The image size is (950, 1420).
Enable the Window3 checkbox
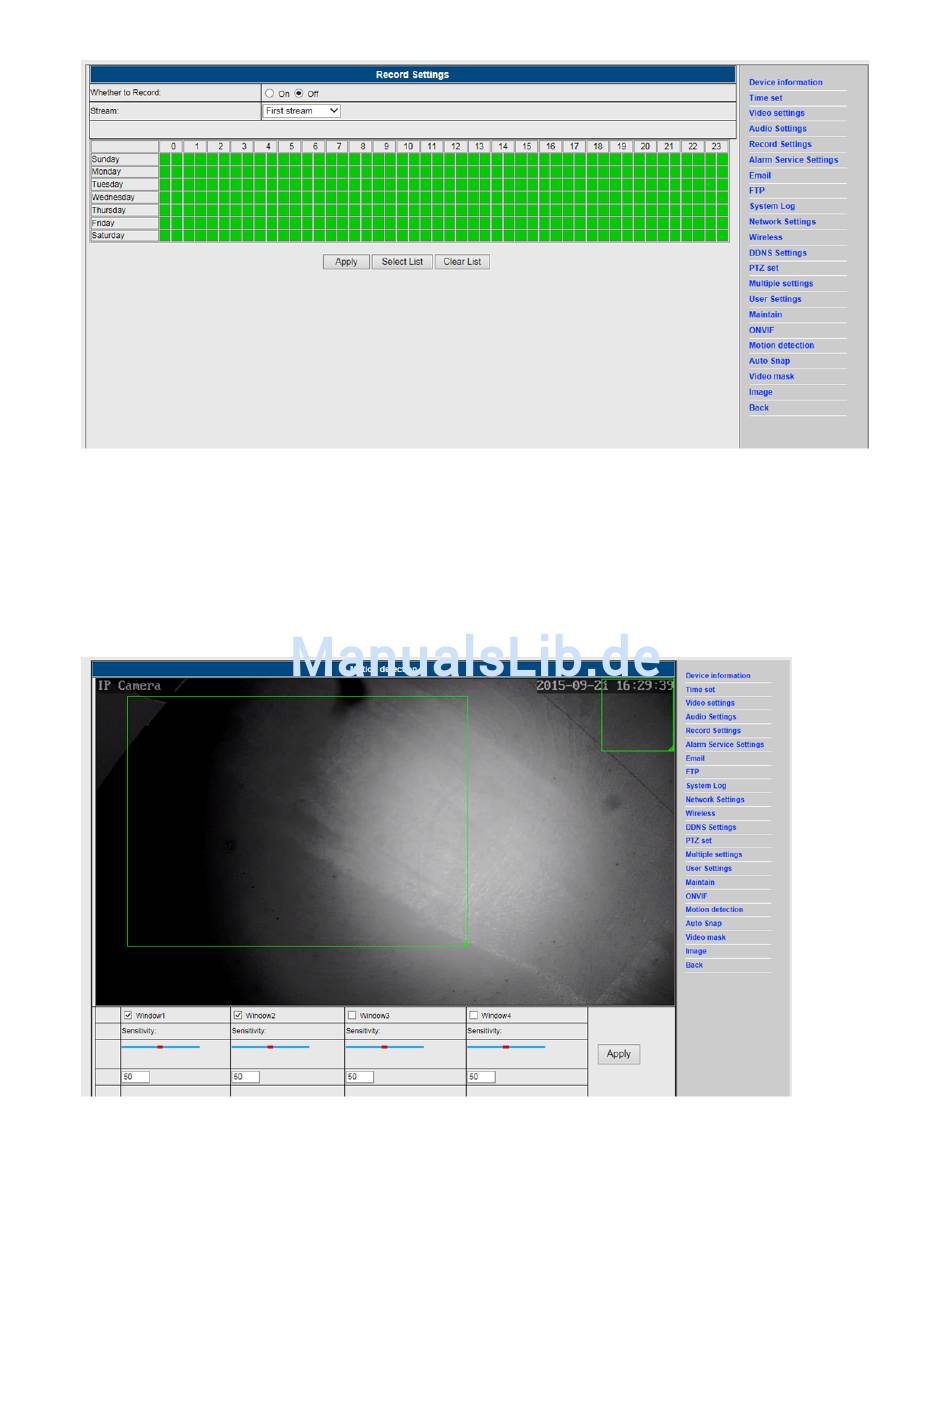(351, 1015)
